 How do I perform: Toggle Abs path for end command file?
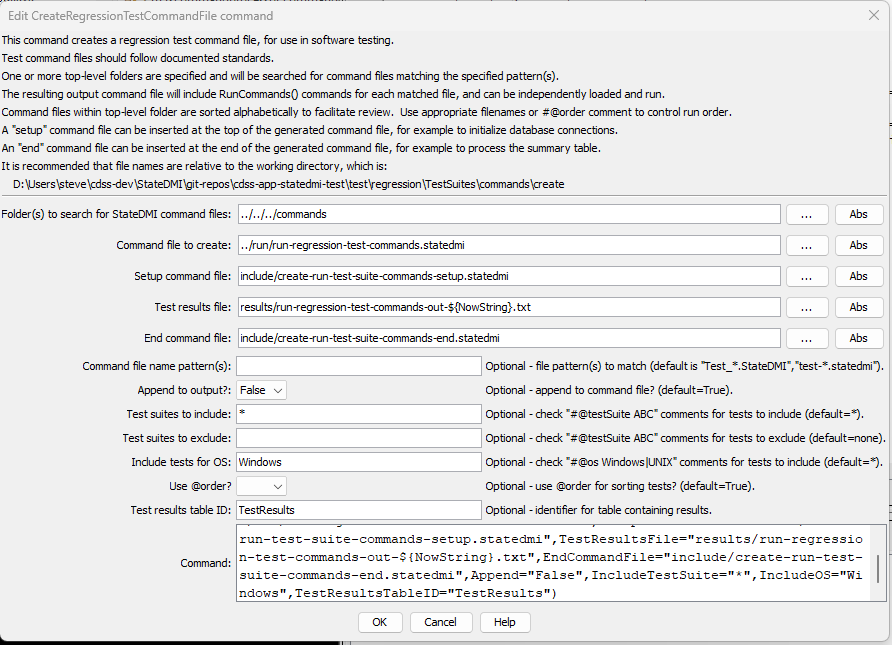click(x=858, y=338)
